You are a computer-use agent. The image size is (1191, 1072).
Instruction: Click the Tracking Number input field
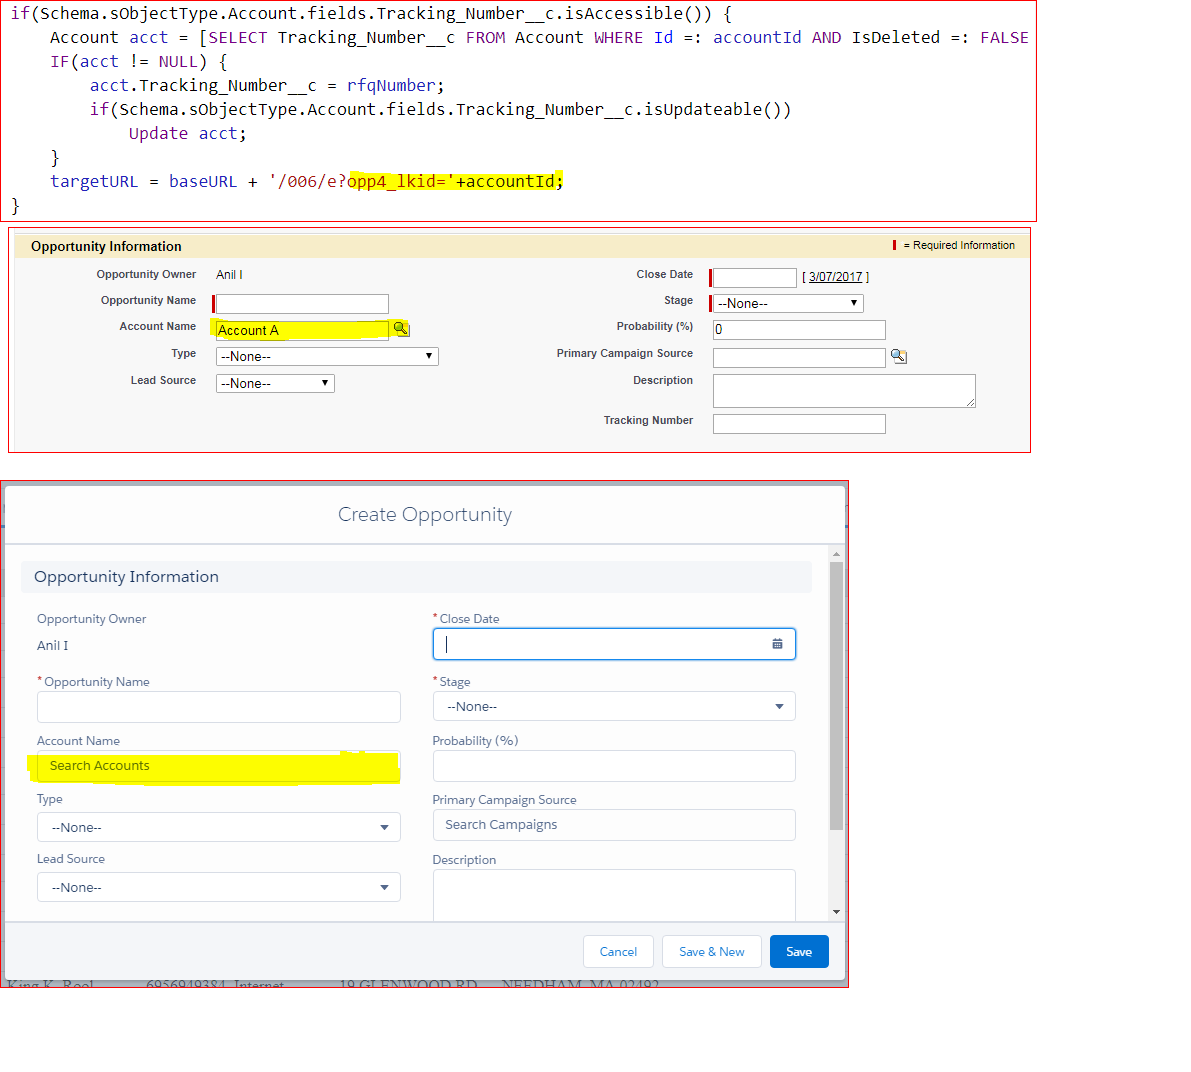tap(798, 424)
